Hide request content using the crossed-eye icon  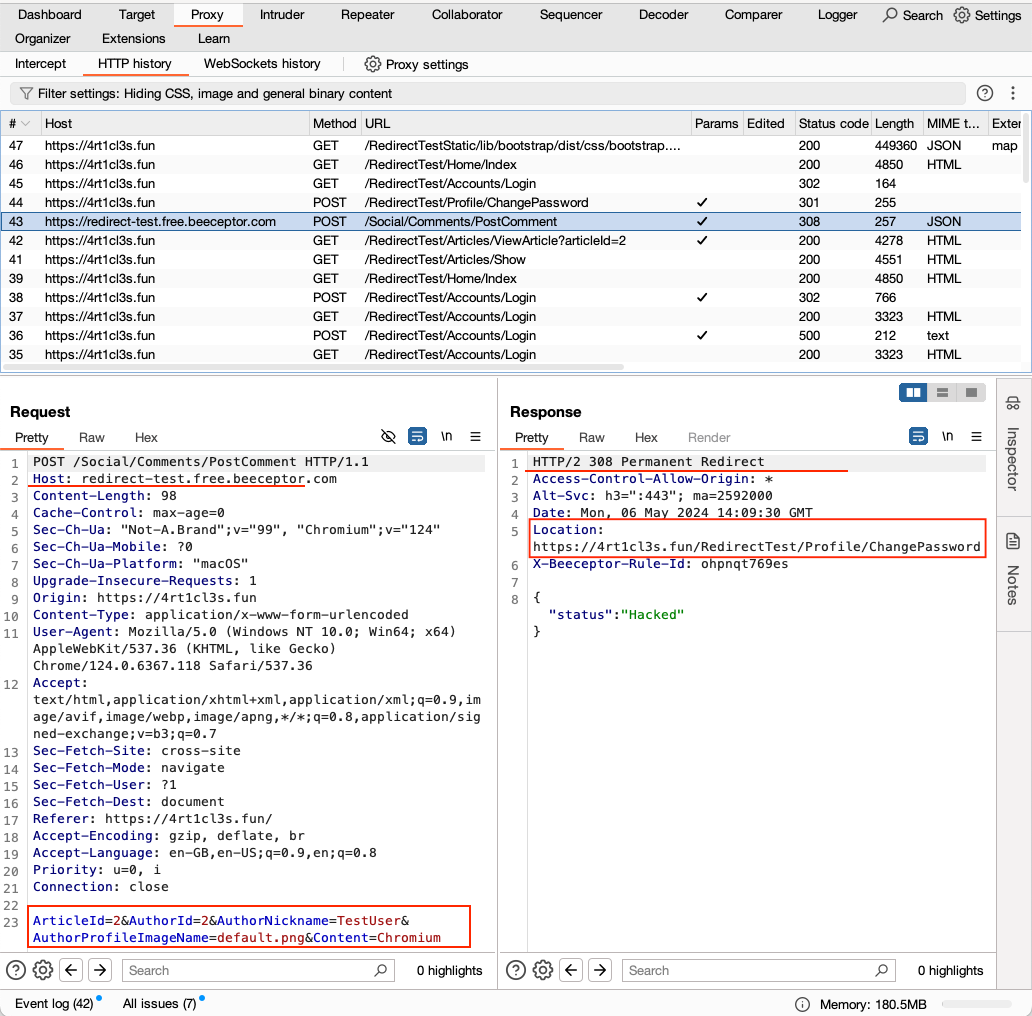tap(388, 437)
